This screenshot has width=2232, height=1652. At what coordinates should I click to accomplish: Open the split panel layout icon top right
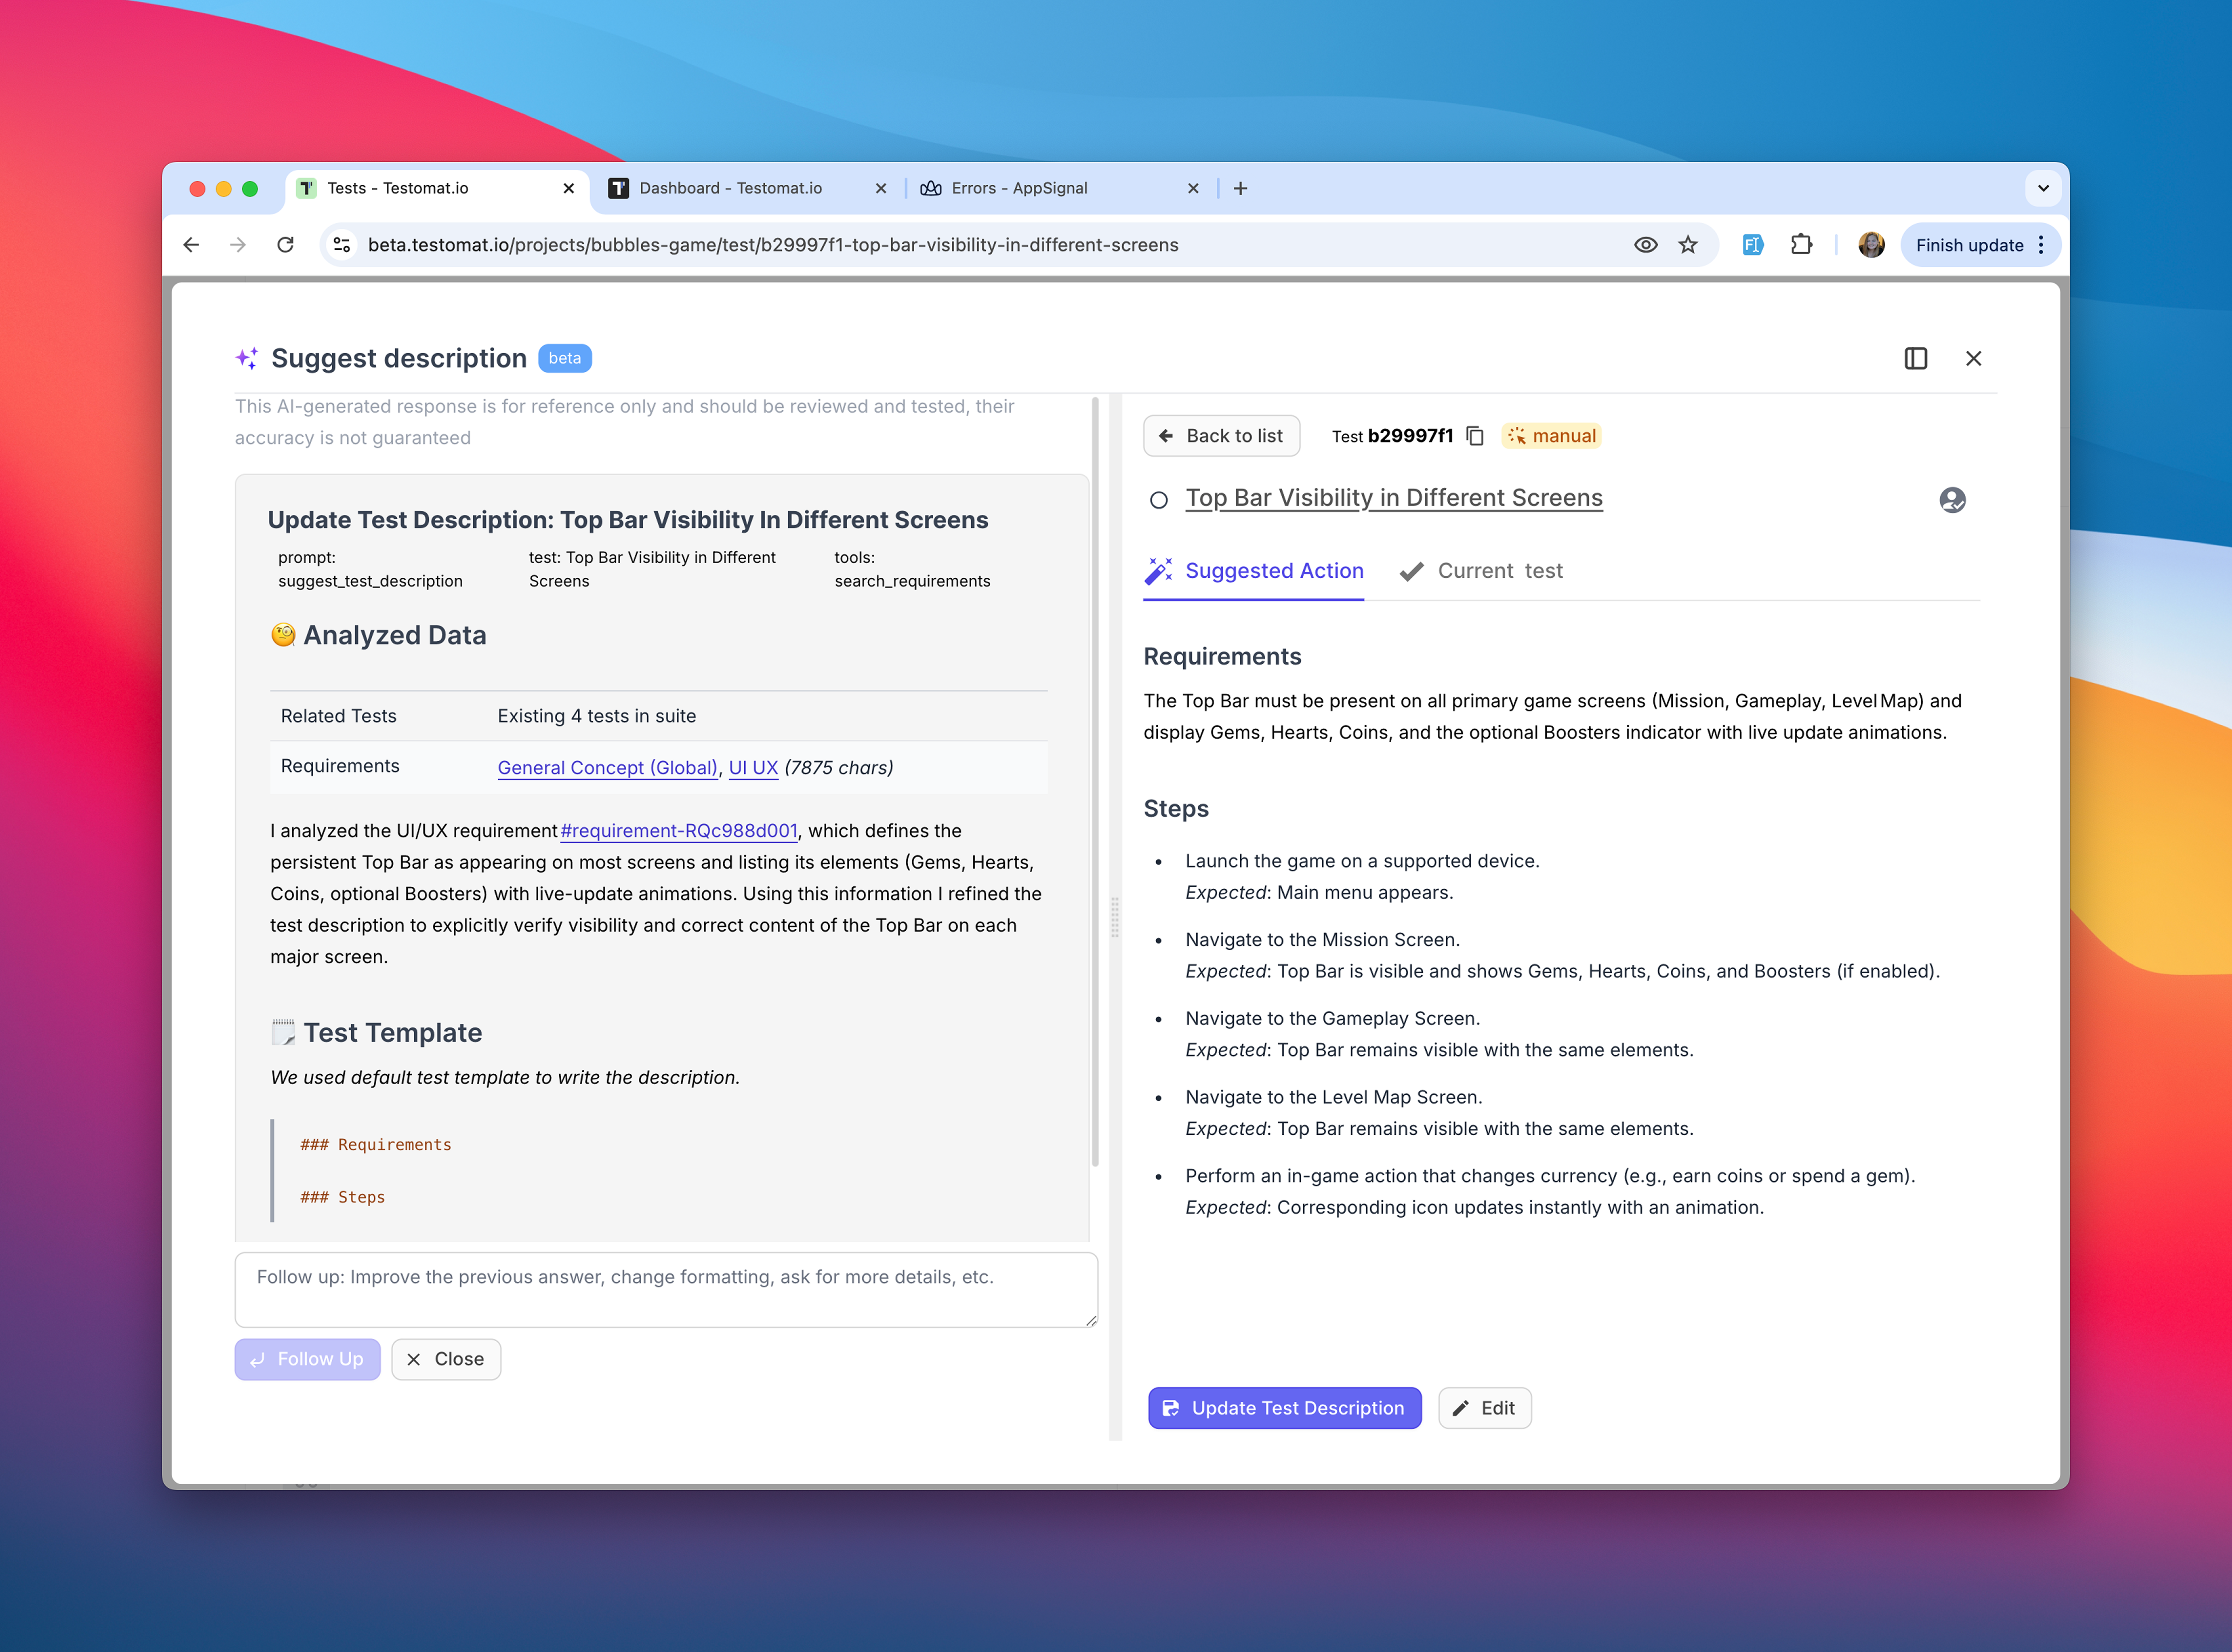[x=1916, y=358]
